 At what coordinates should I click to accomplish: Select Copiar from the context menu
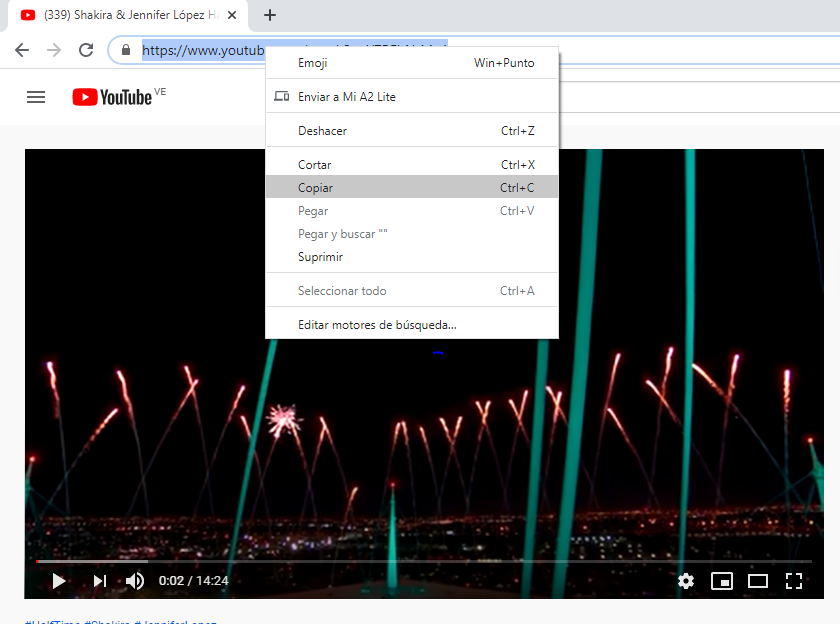pyautogui.click(x=315, y=187)
